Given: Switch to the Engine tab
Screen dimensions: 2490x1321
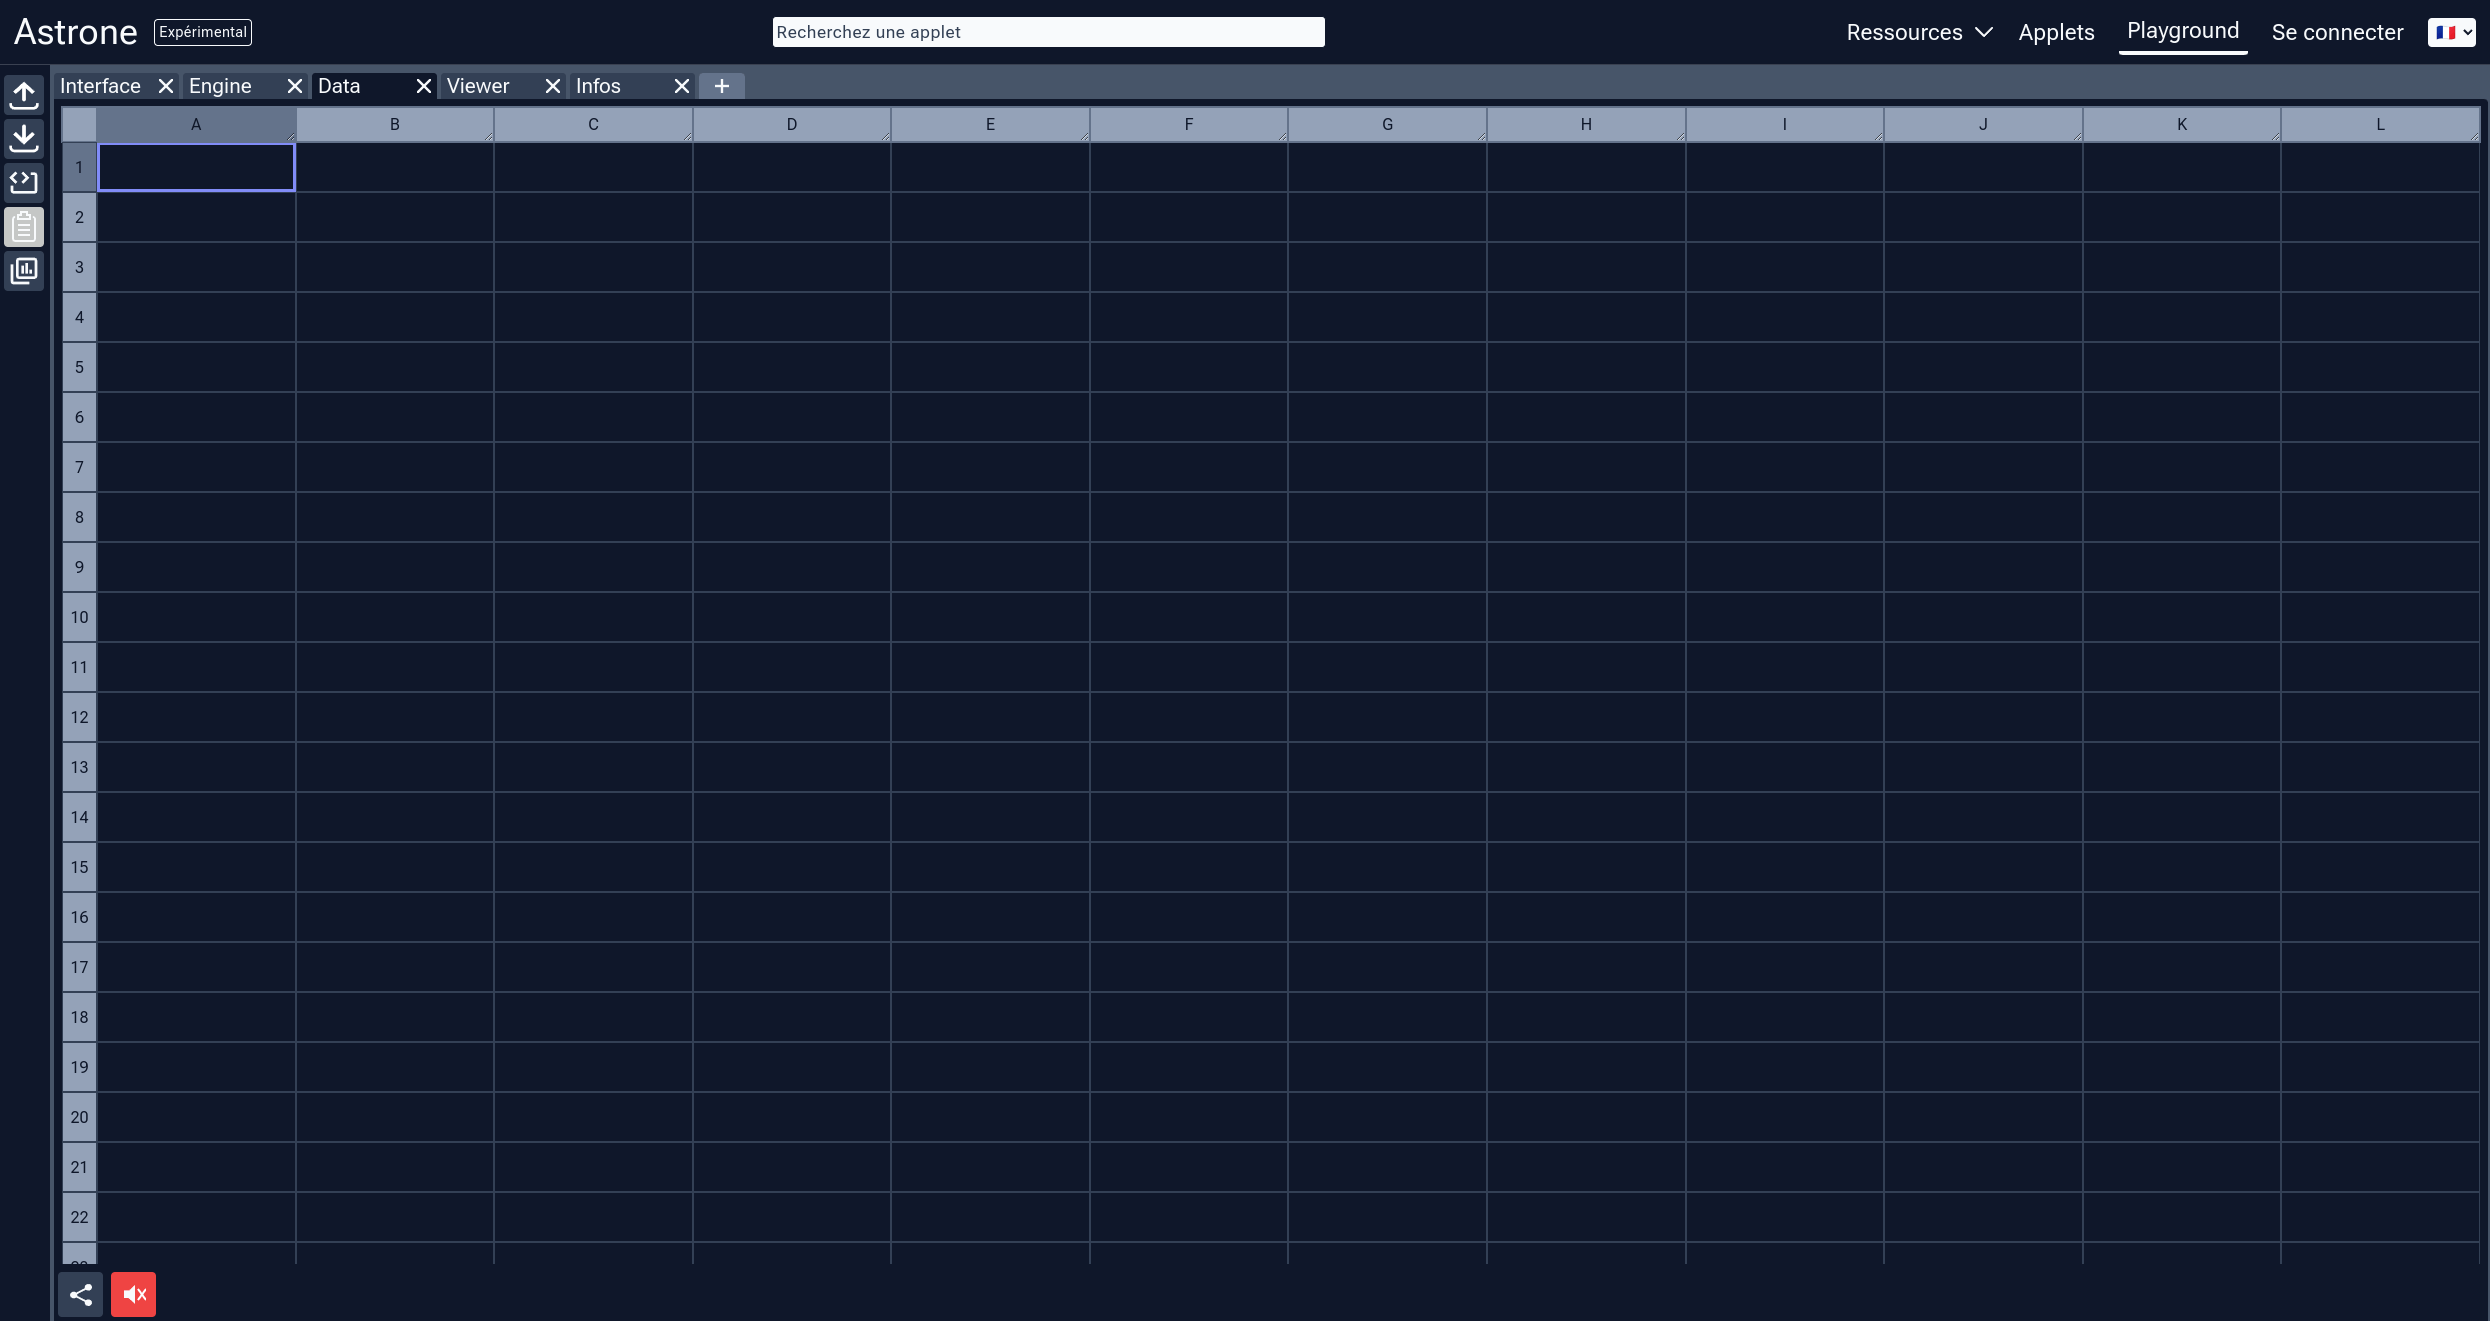Looking at the screenshot, I should [219, 84].
